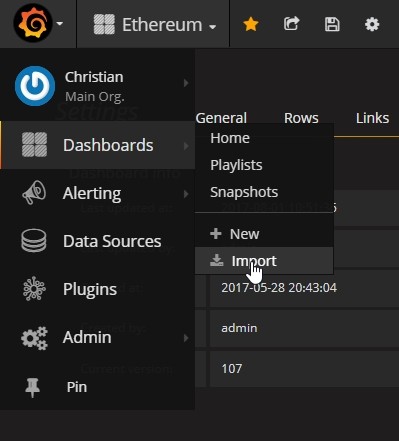Toggle the favorite star icon
Viewport: 399px width, 441px height.
(x=251, y=24)
